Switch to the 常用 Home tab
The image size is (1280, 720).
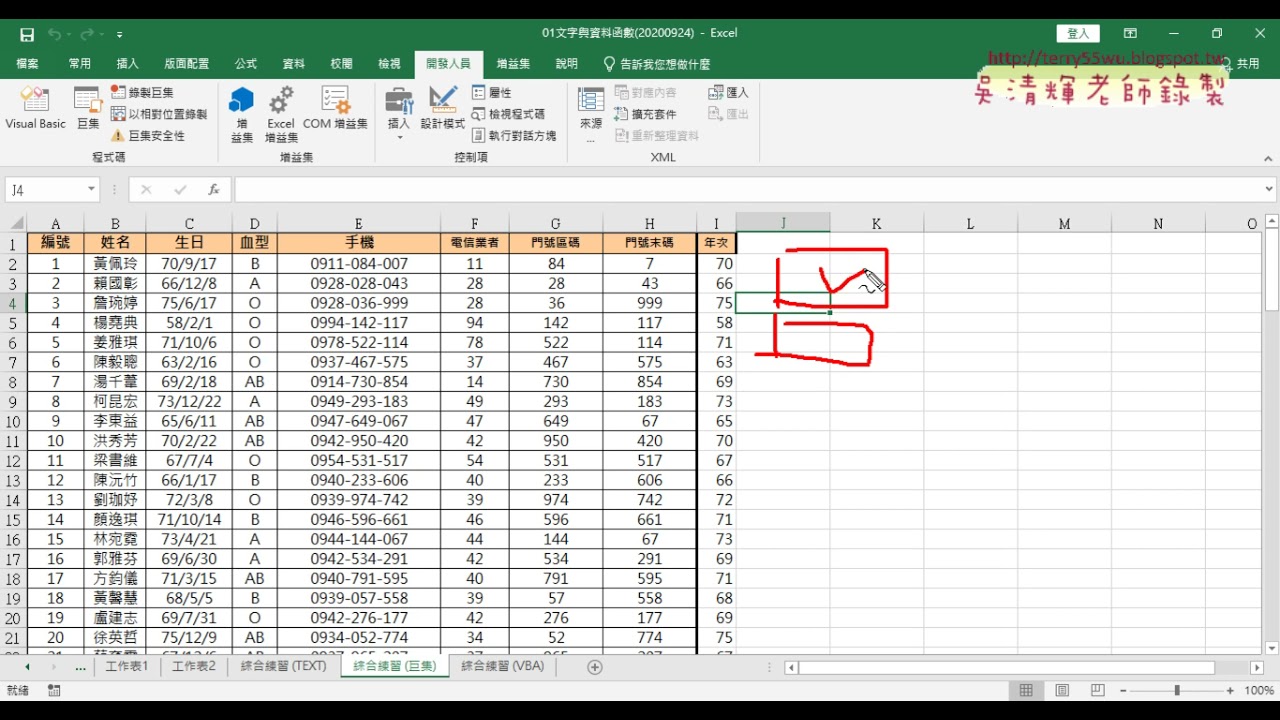click(x=80, y=64)
